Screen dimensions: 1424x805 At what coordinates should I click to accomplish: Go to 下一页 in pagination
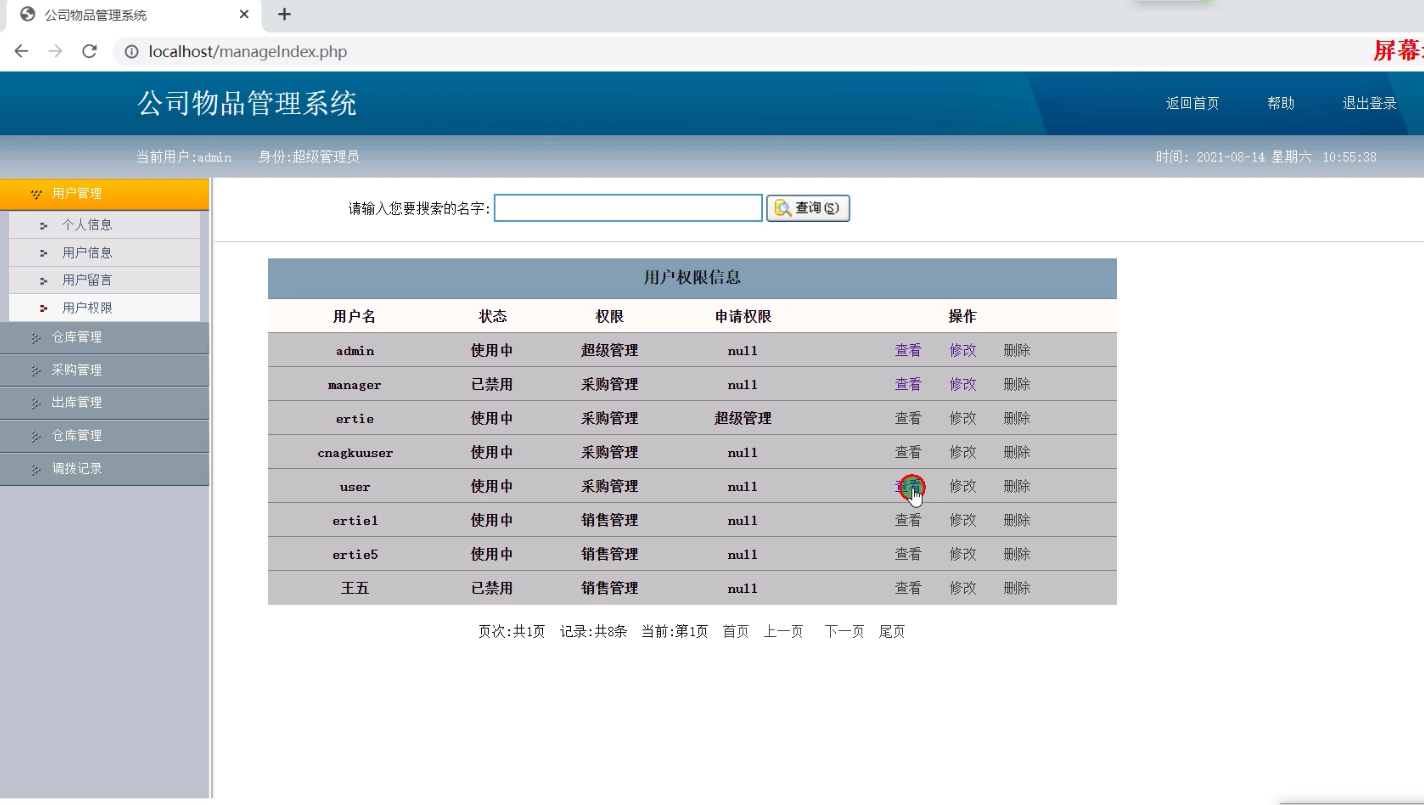(844, 632)
